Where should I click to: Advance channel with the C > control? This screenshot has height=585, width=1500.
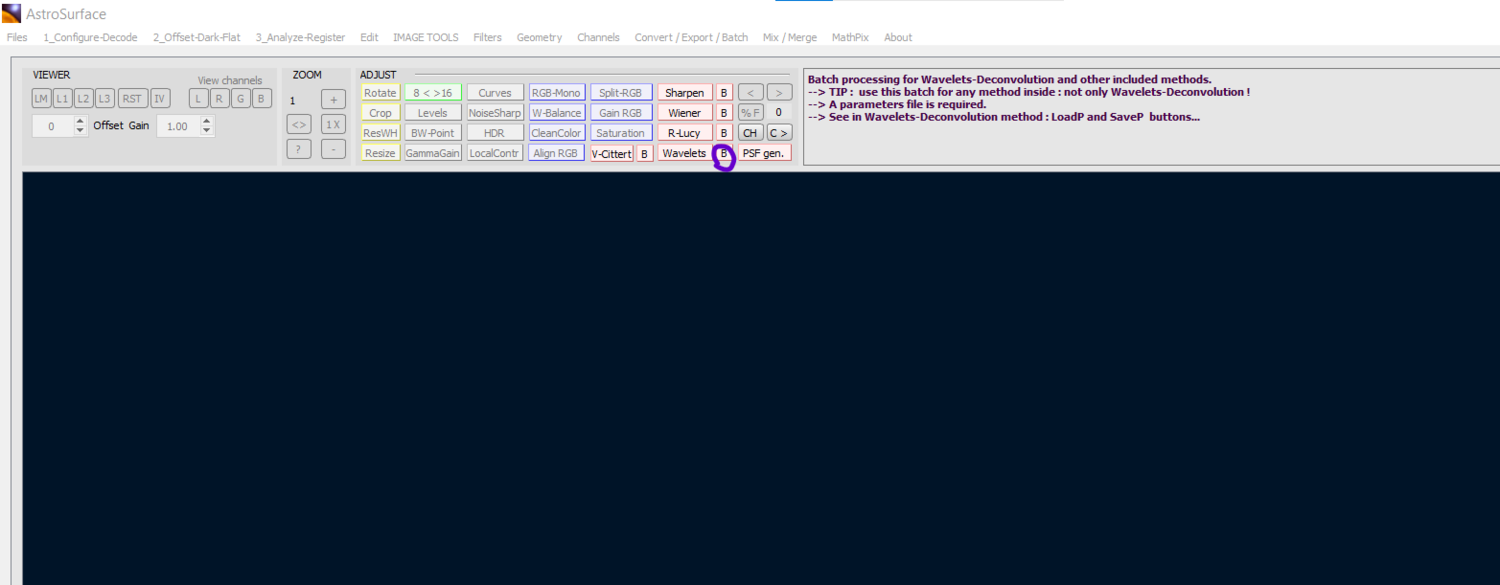(779, 132)
